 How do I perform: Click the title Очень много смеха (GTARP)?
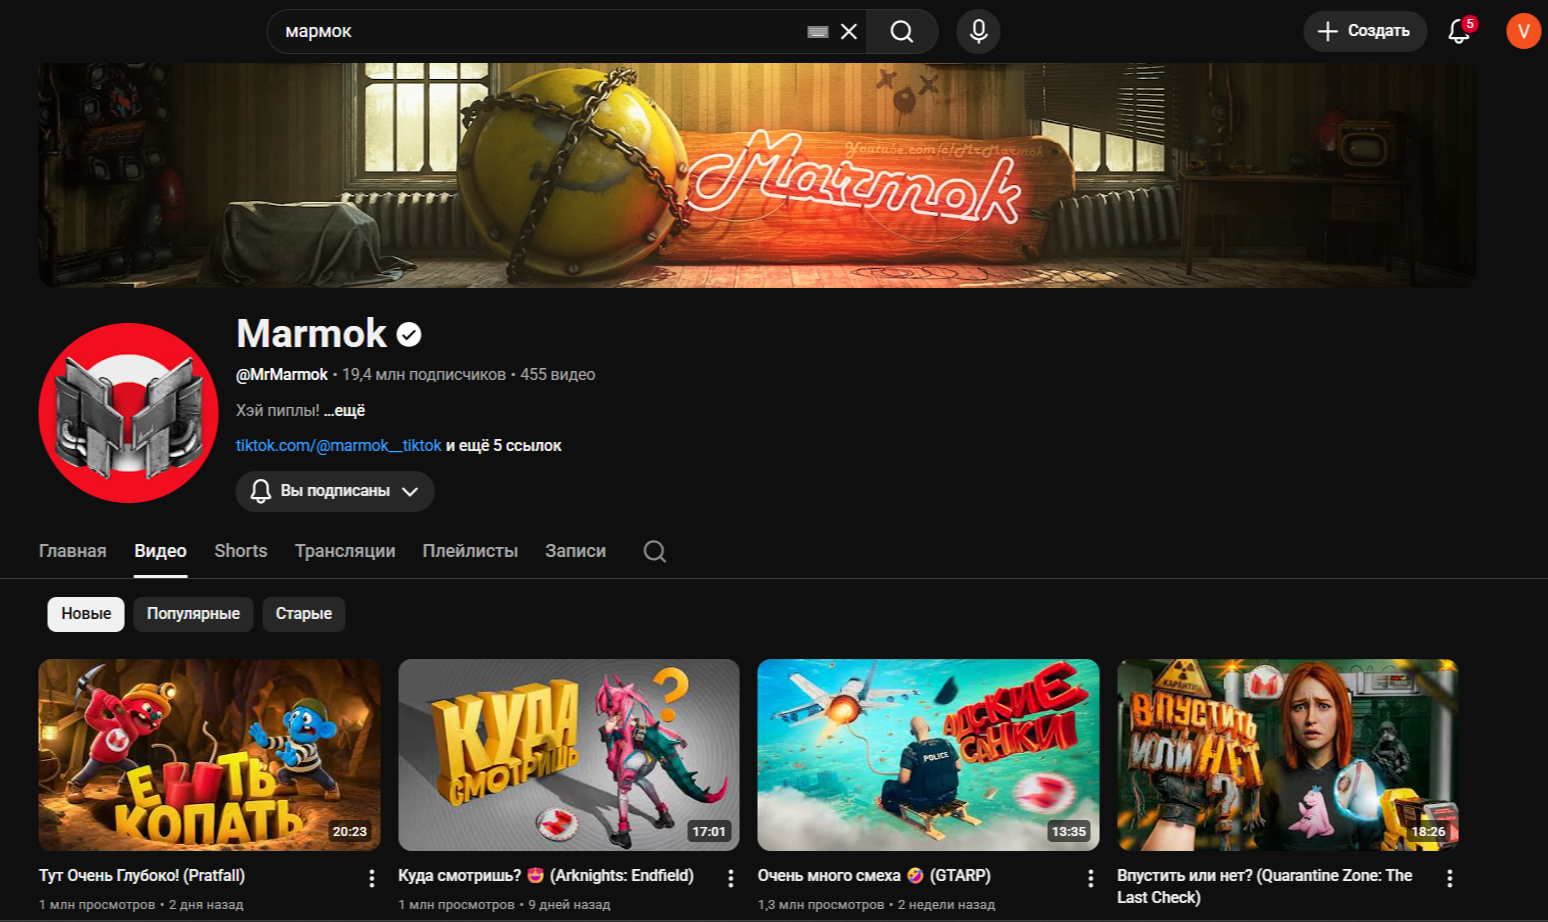(874, 876)
